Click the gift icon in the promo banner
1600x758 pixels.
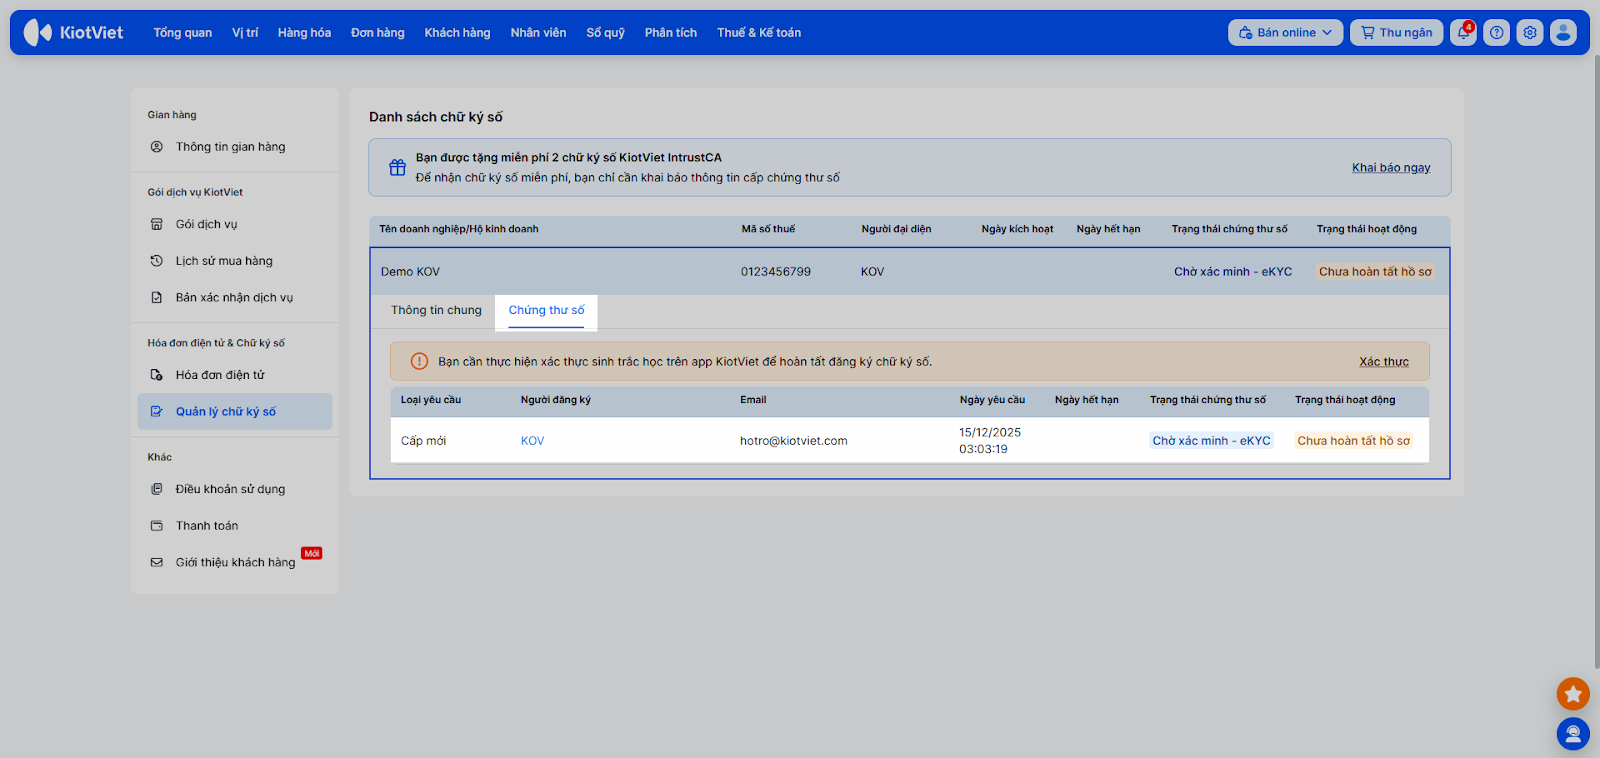(397, 167)
